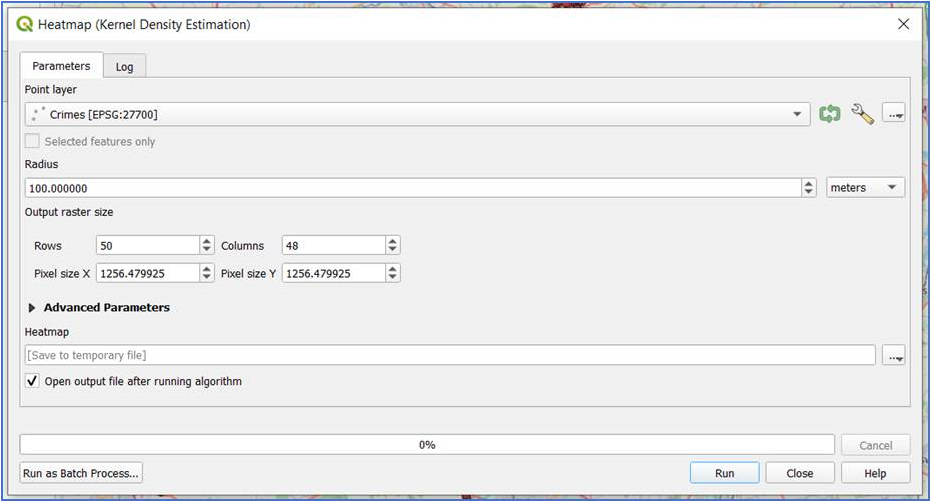Increase Pixel size Y with up arrow
The image size is (931, 504).
(392, 268)
